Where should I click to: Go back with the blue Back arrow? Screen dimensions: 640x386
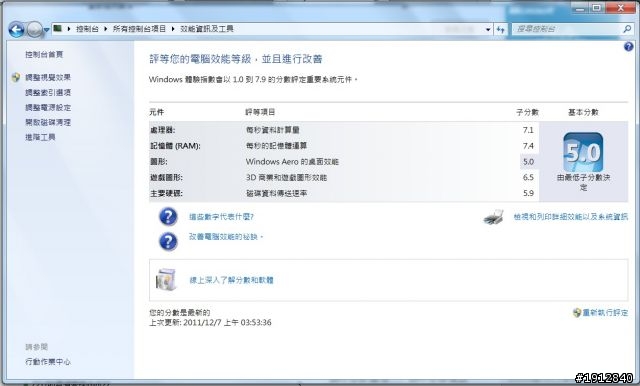point(17,29)
